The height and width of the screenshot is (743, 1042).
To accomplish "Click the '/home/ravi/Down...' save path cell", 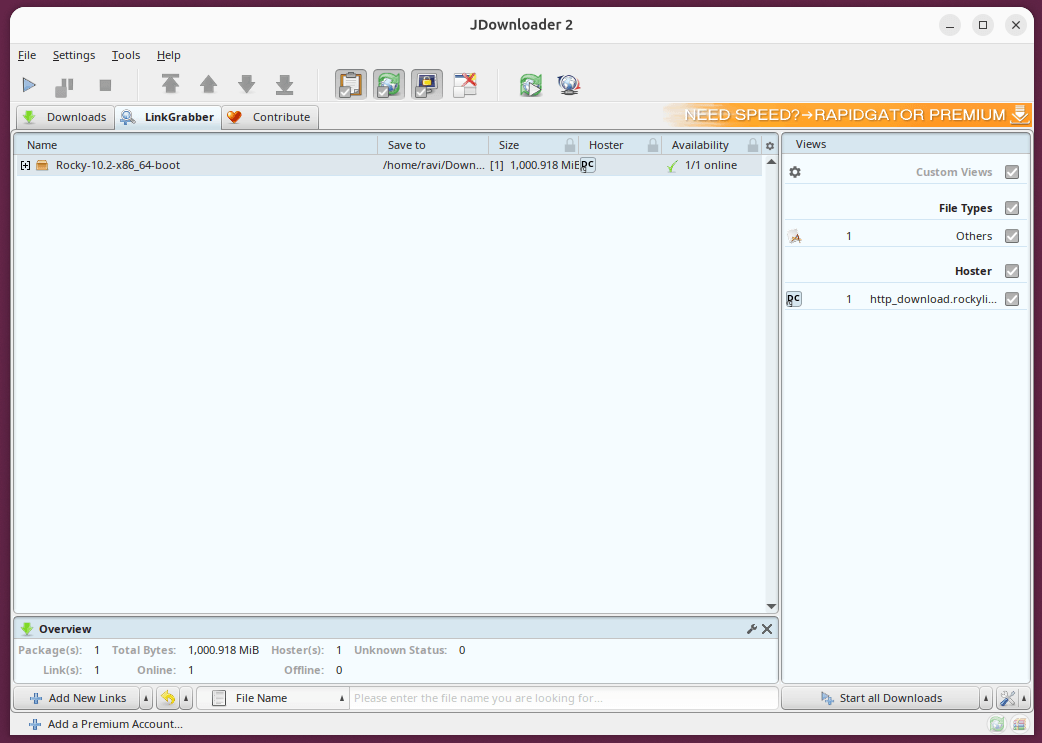I will coord(433,165).
